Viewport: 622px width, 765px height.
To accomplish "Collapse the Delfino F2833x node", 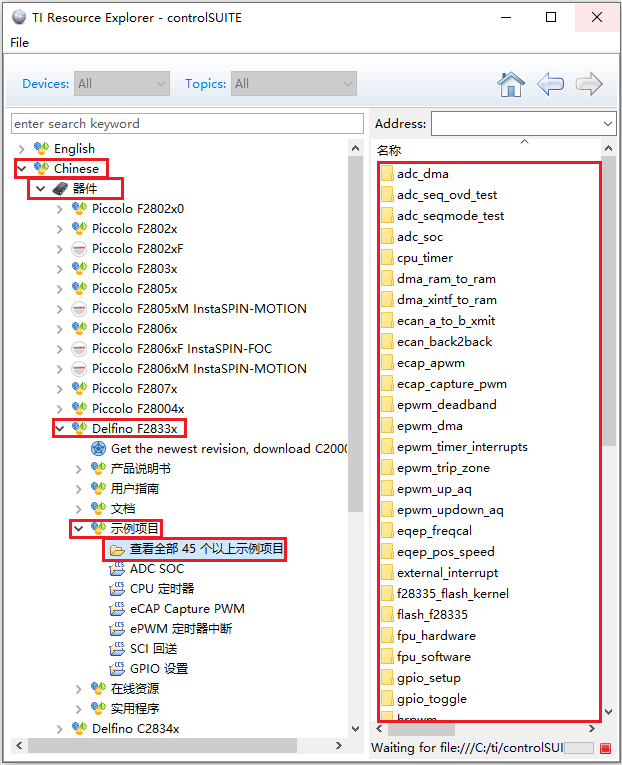I will point(60,429).
